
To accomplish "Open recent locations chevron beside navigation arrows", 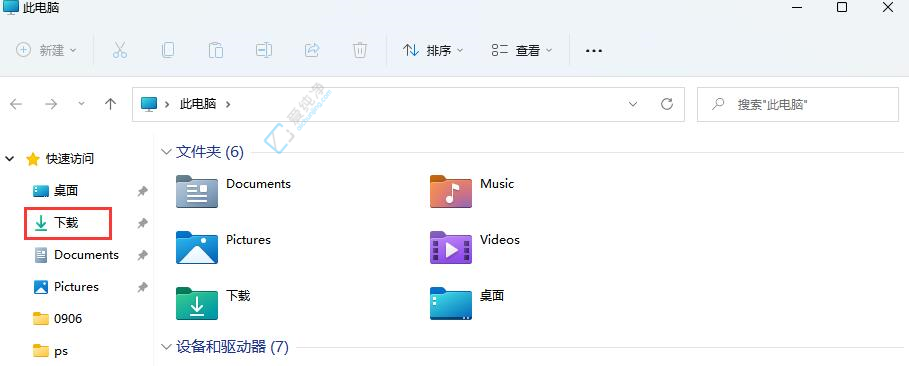I will (x=81, y=104).
